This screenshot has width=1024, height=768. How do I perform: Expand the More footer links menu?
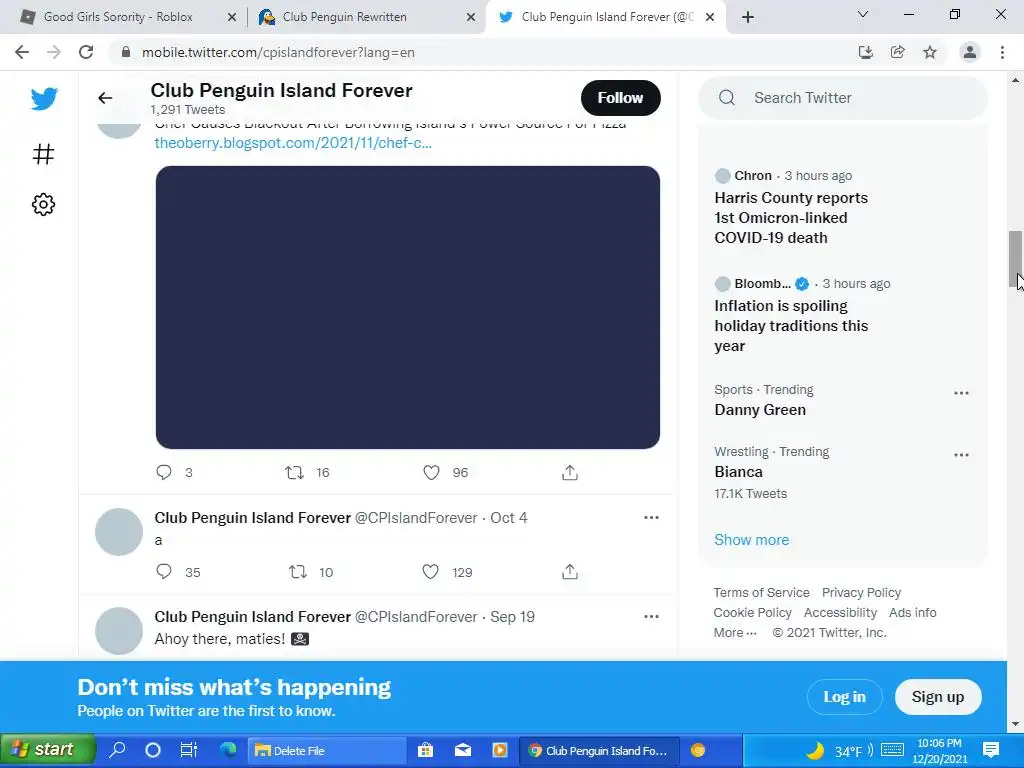pyautogui.click(x=735, y=632)
